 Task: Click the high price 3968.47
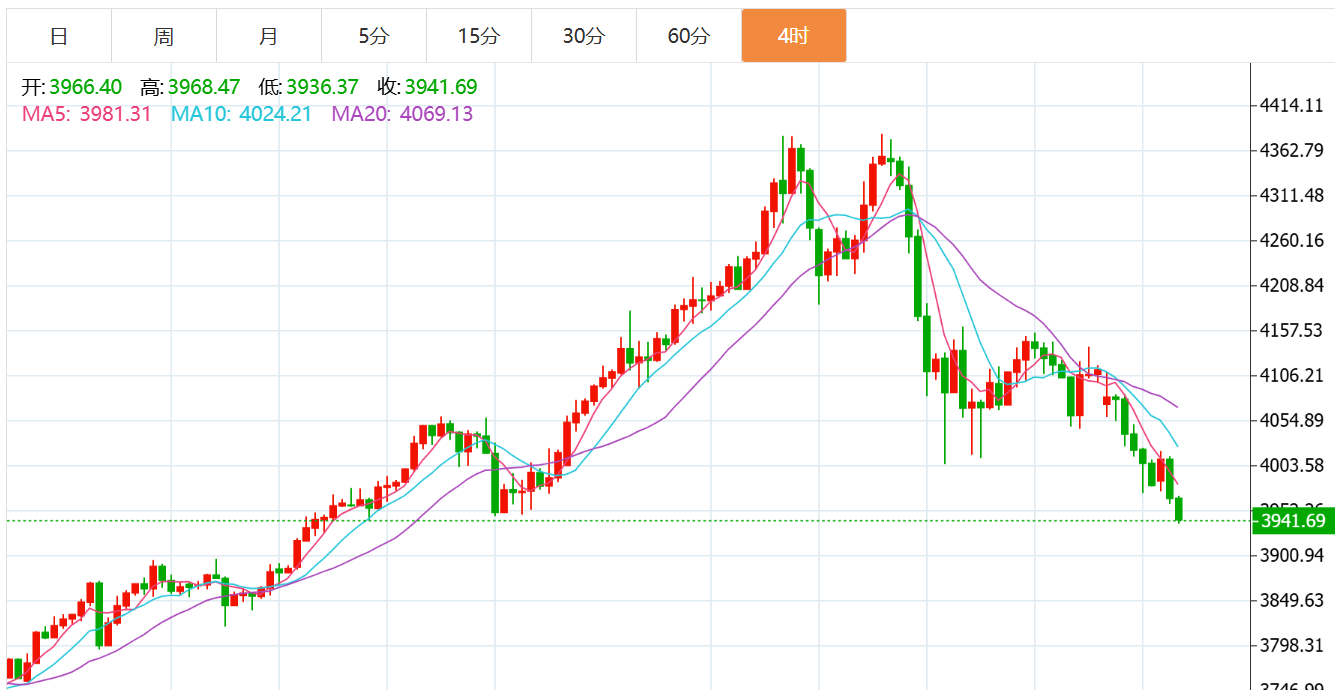coord(204,88)
